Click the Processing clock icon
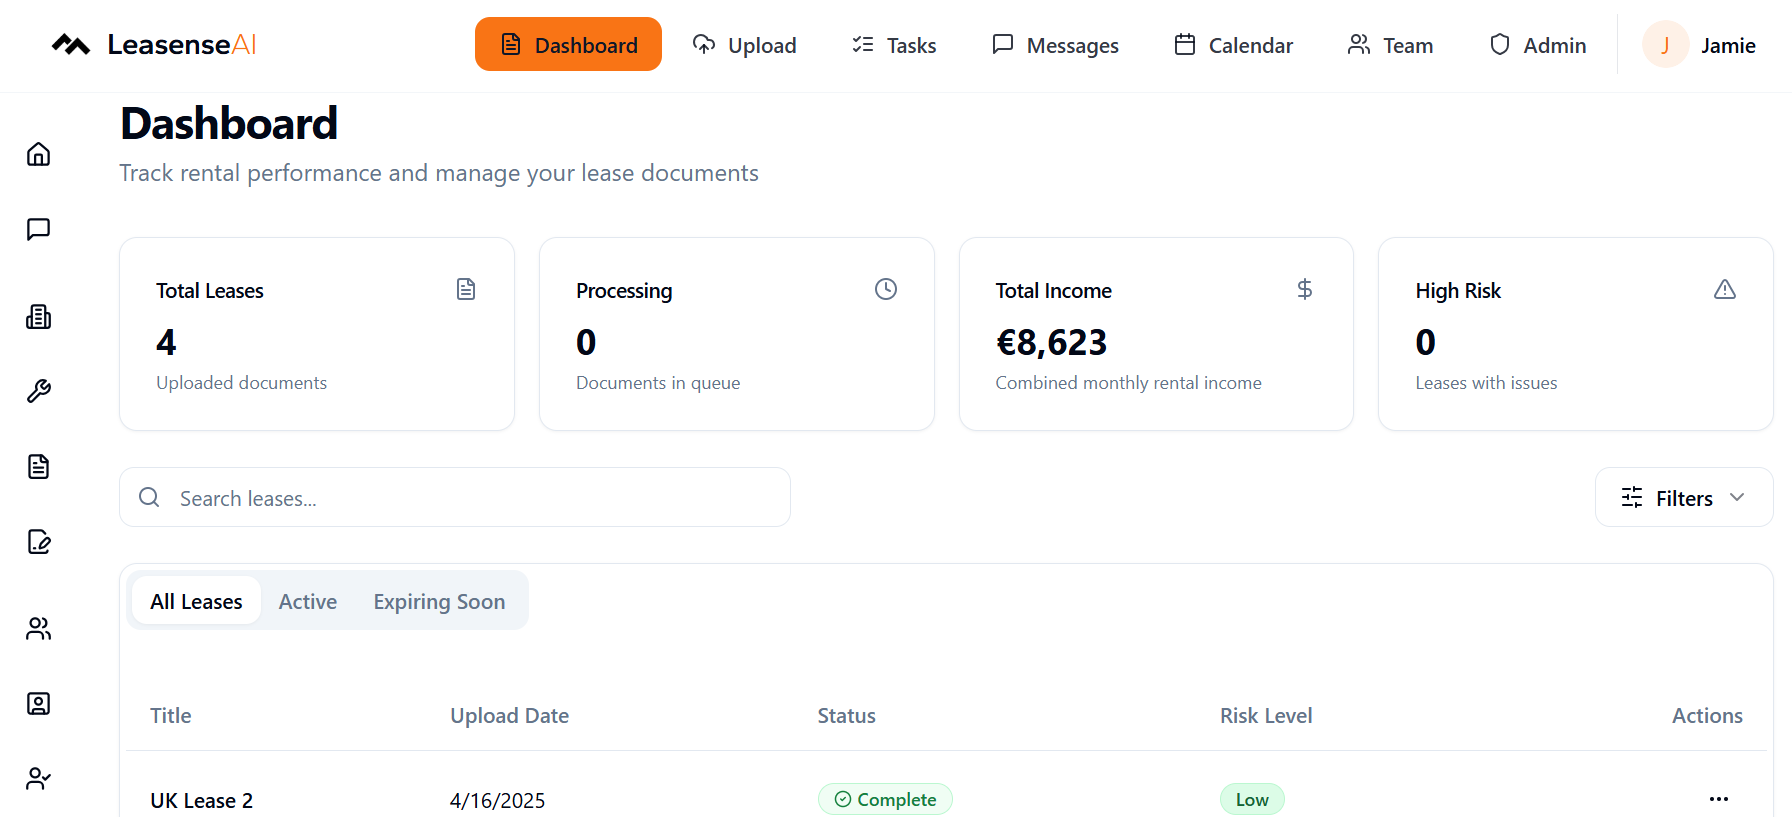This screenshot has width=1792, height=817. tap(886, 289)
